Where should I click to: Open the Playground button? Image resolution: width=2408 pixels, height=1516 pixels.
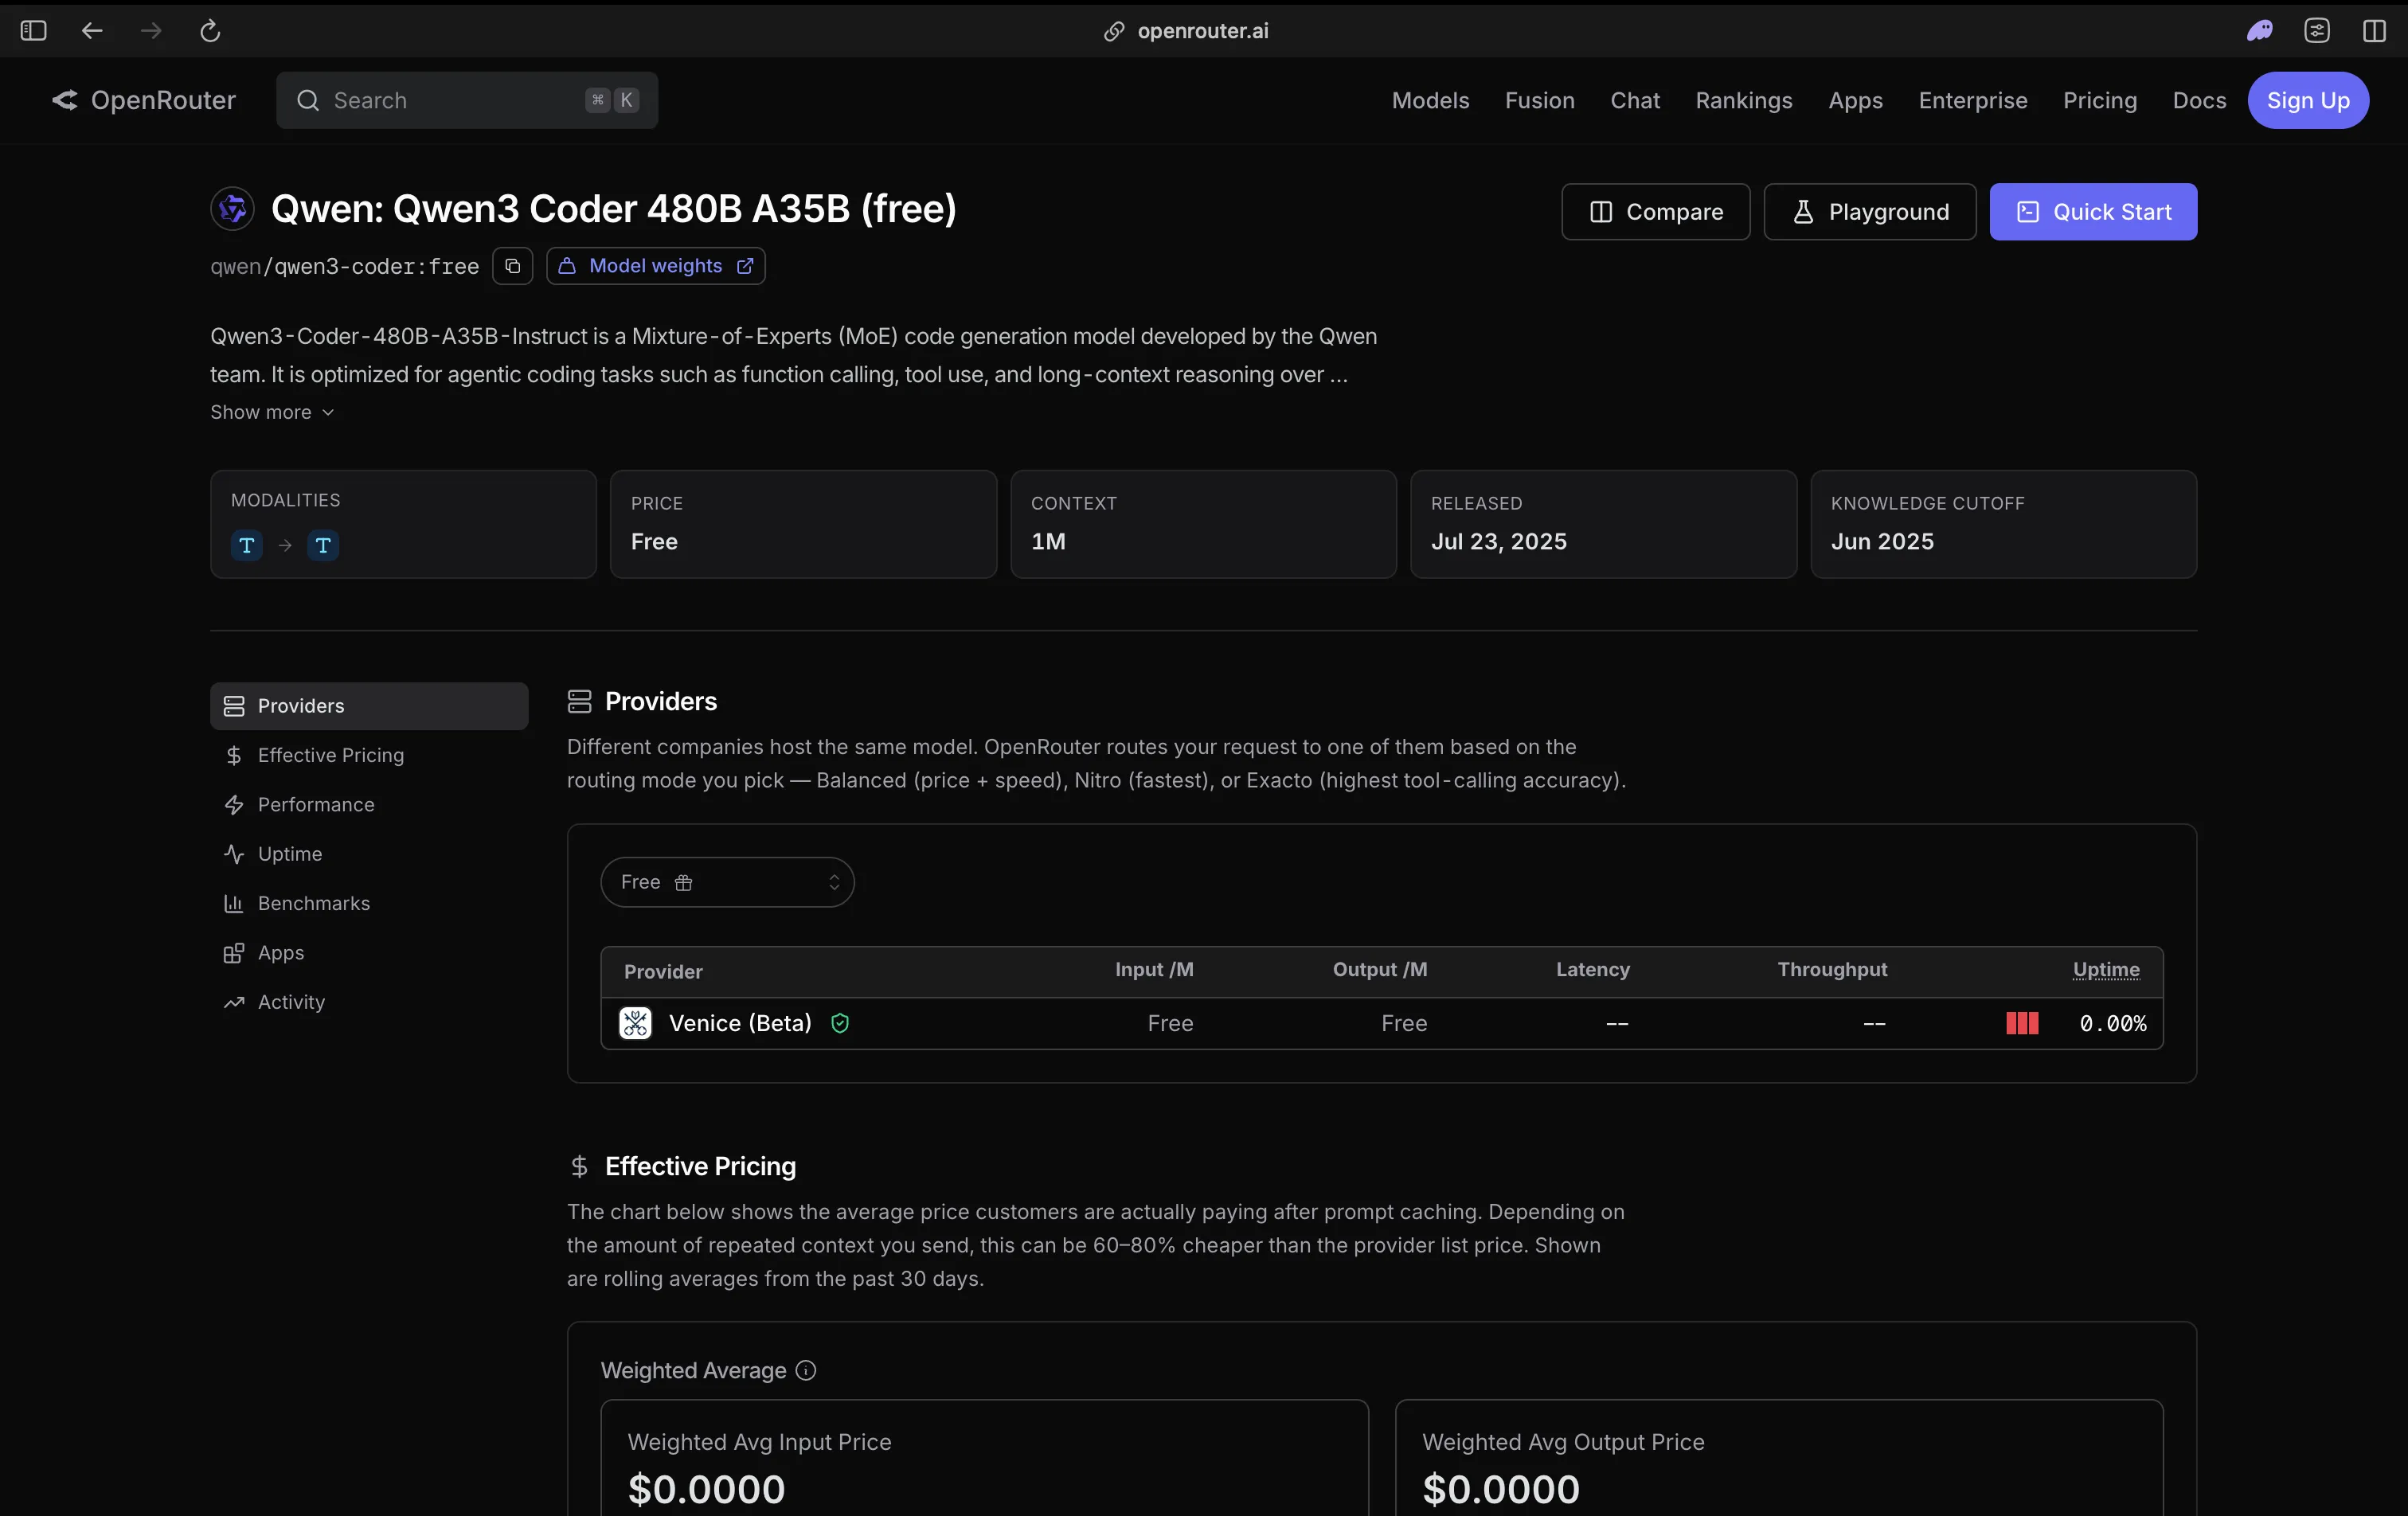pyautogui.click(x=1869, y=212)
